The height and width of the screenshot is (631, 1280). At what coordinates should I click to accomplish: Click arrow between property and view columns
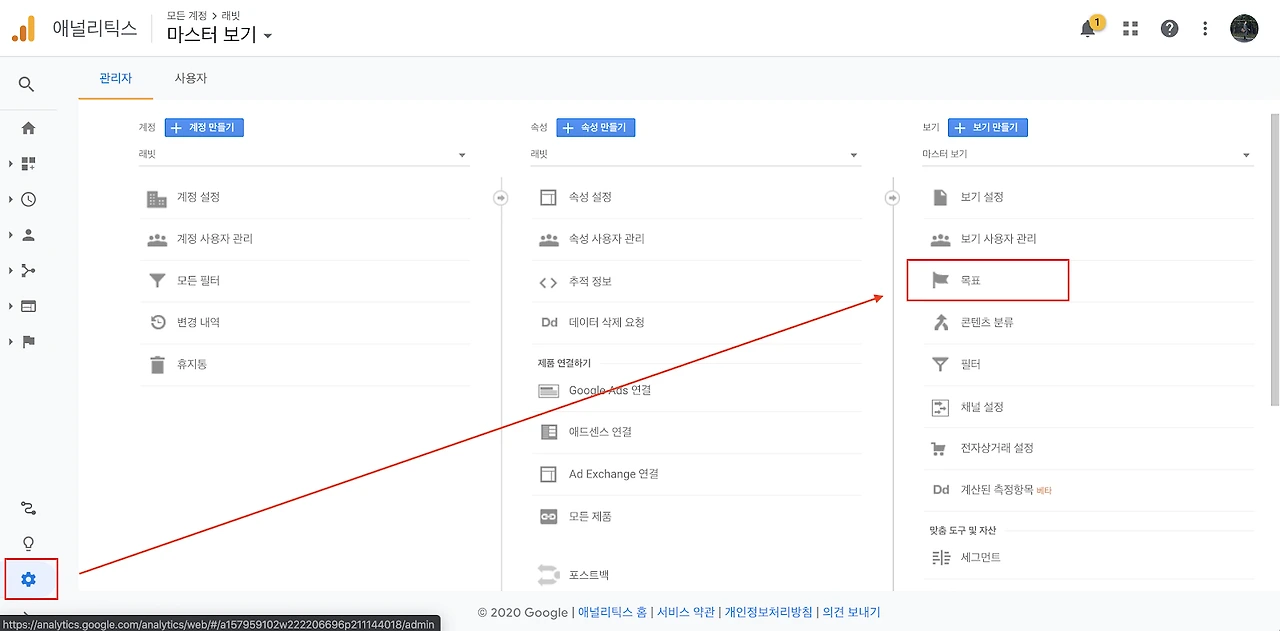pyautogui.click(x=893, y=198)
